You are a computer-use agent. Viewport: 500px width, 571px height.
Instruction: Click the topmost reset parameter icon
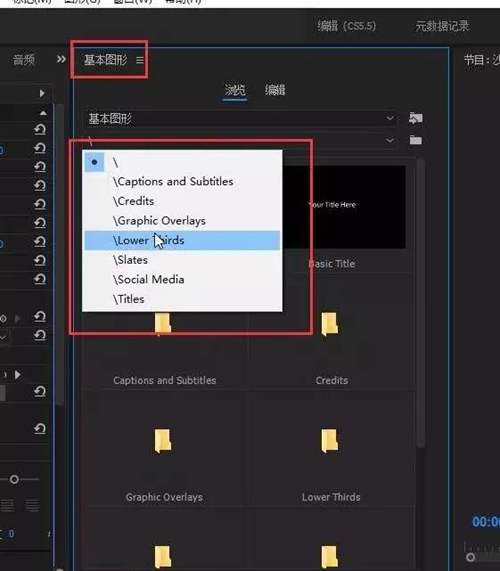40,129
